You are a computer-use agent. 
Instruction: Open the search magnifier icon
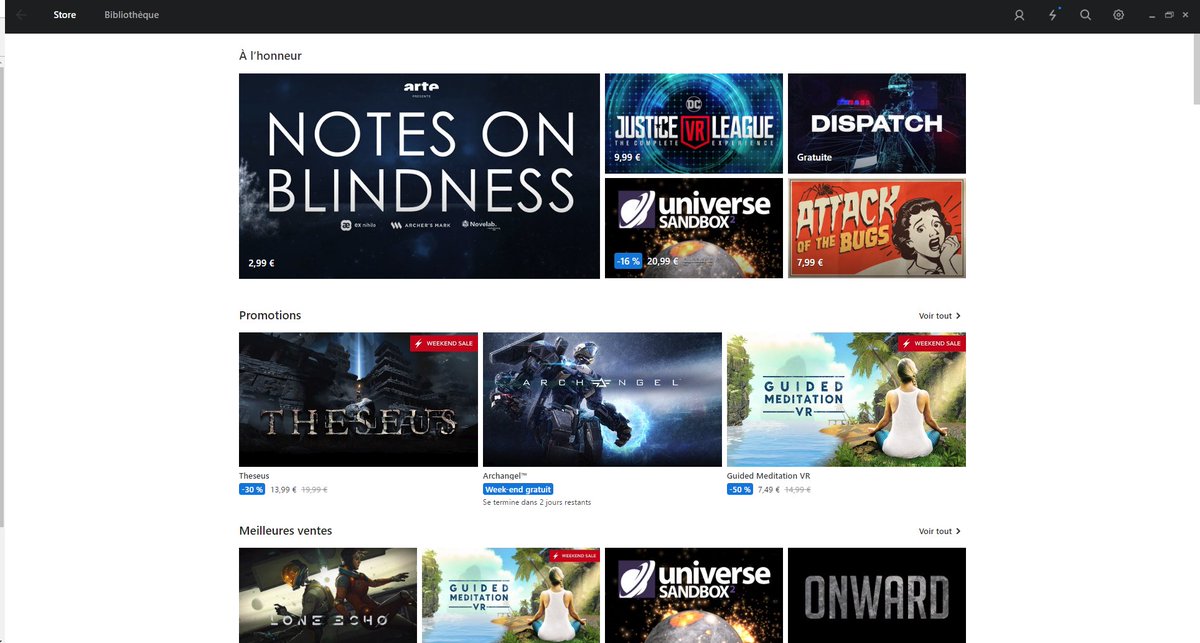pos(1085,15)
